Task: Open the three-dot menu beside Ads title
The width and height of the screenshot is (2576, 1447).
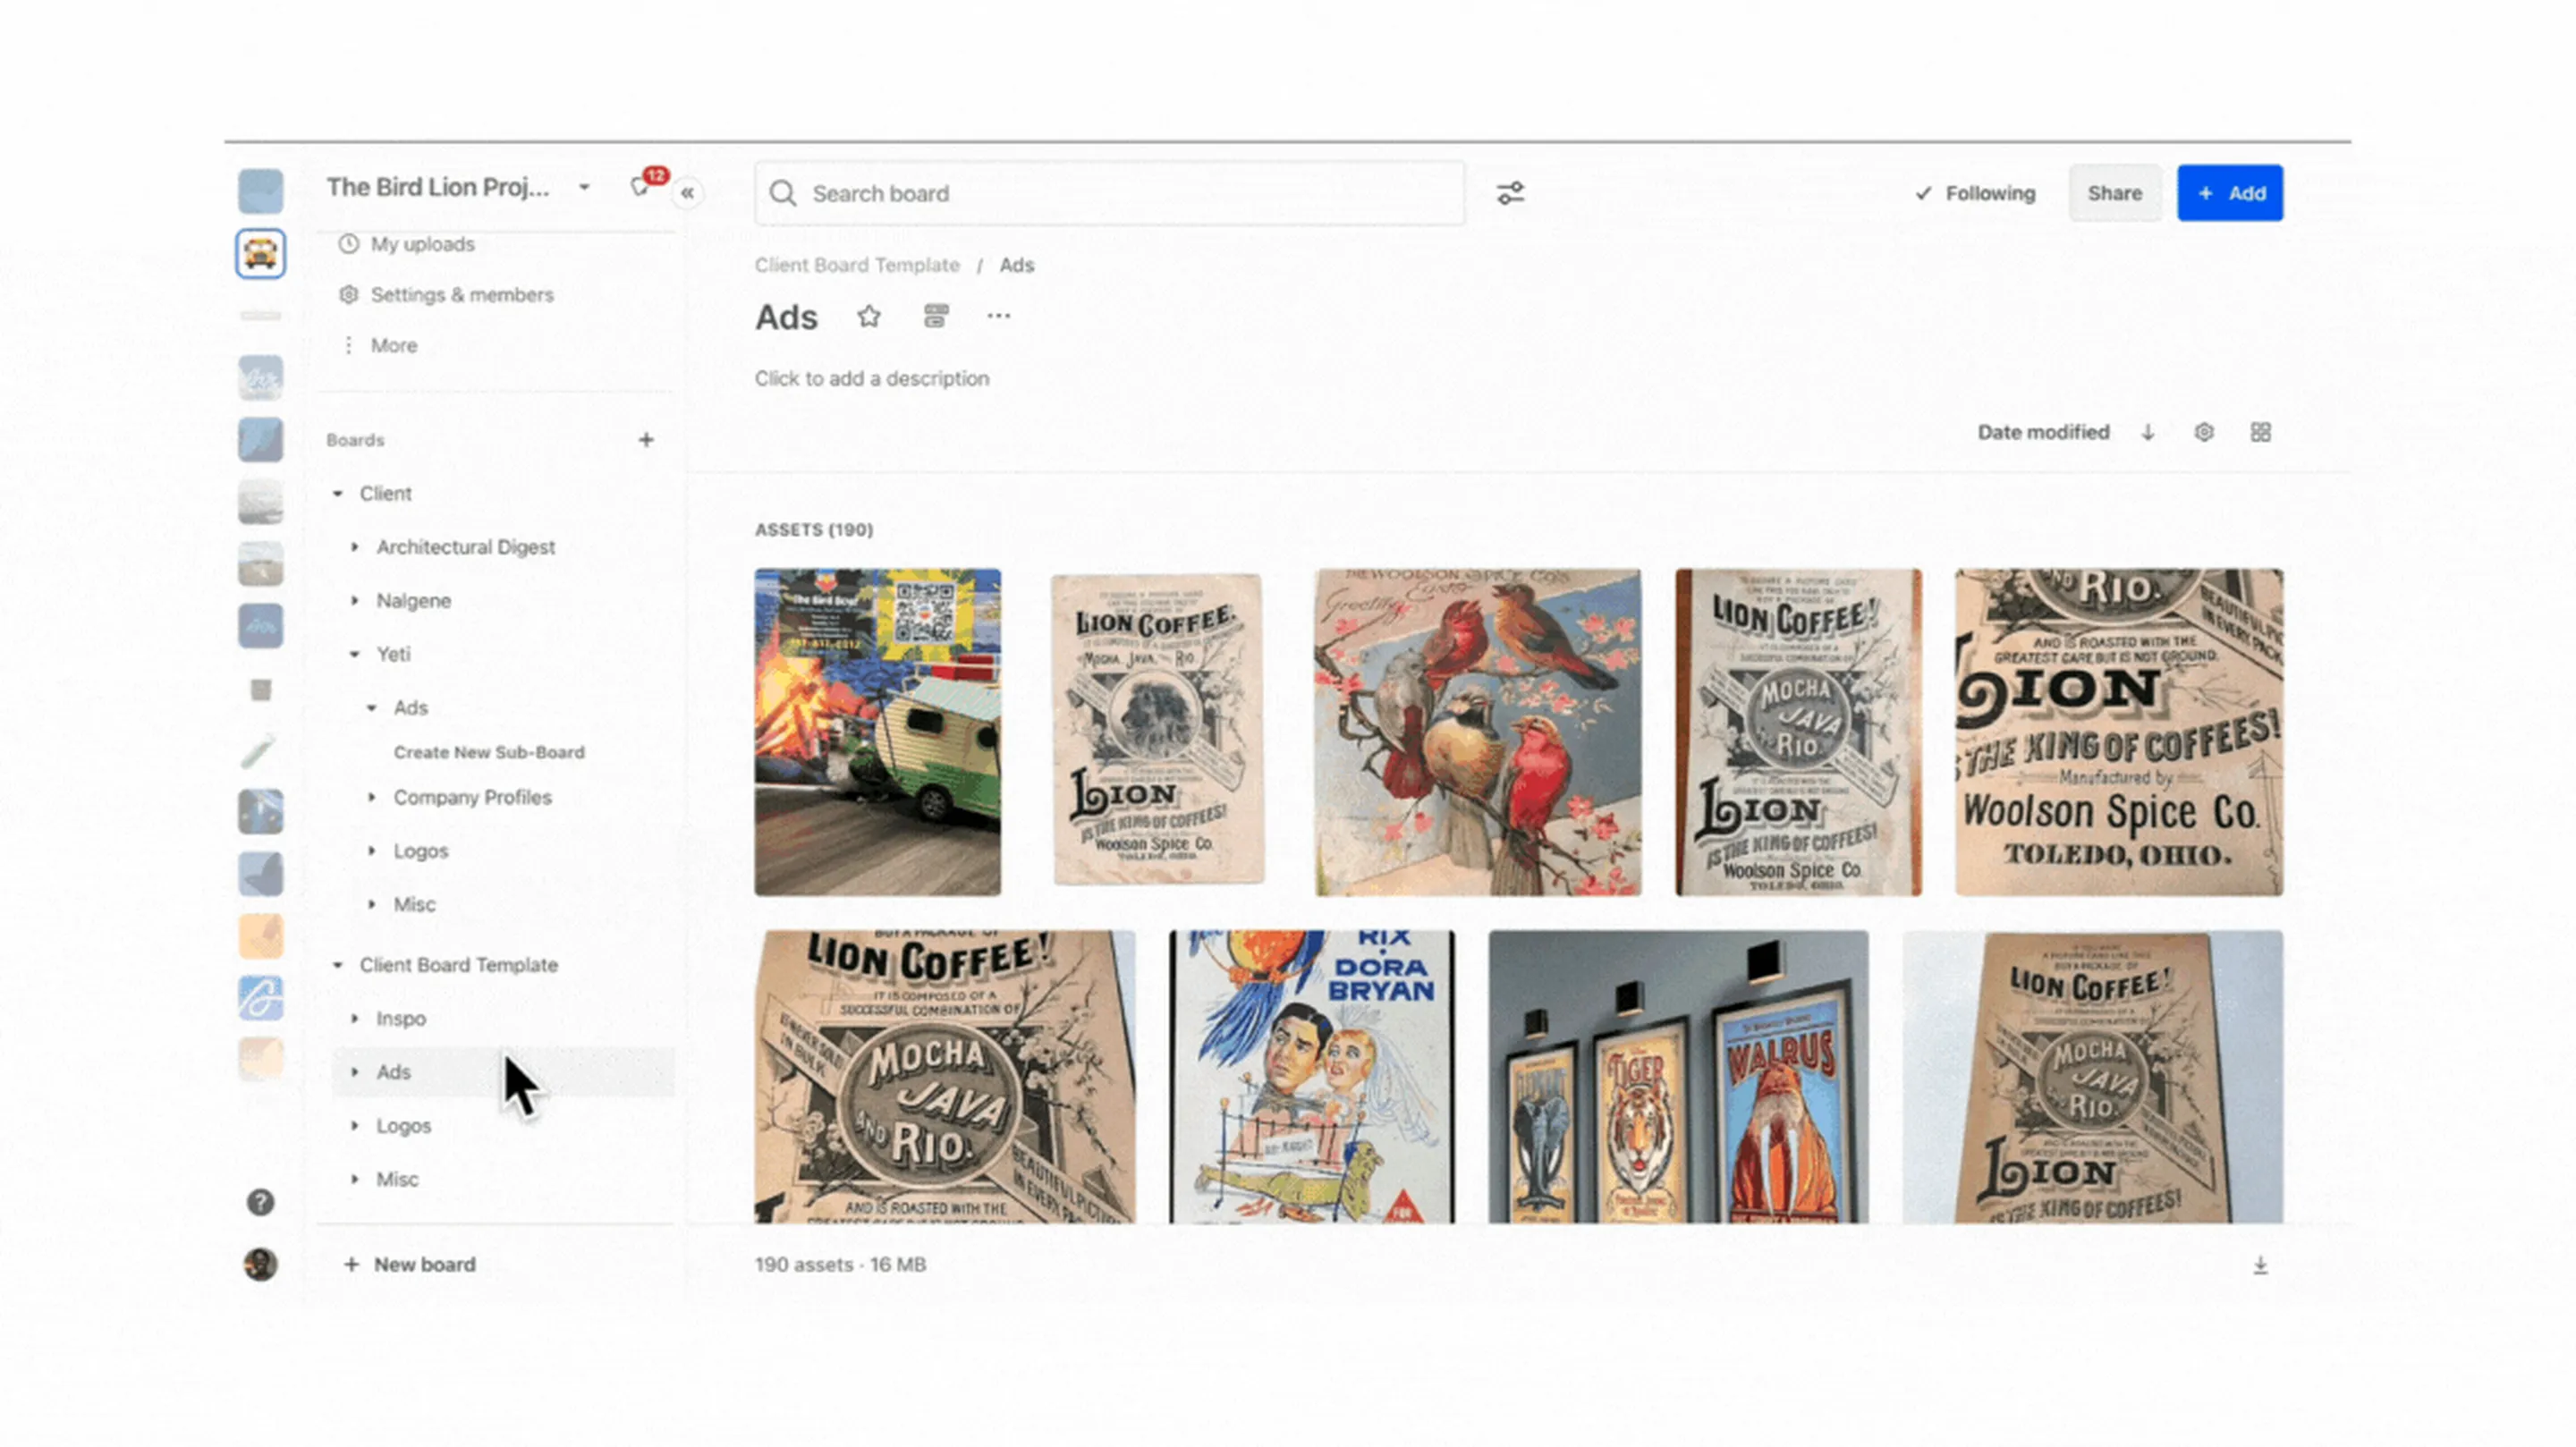Action: pyautogui.click(x=998, y=317)
